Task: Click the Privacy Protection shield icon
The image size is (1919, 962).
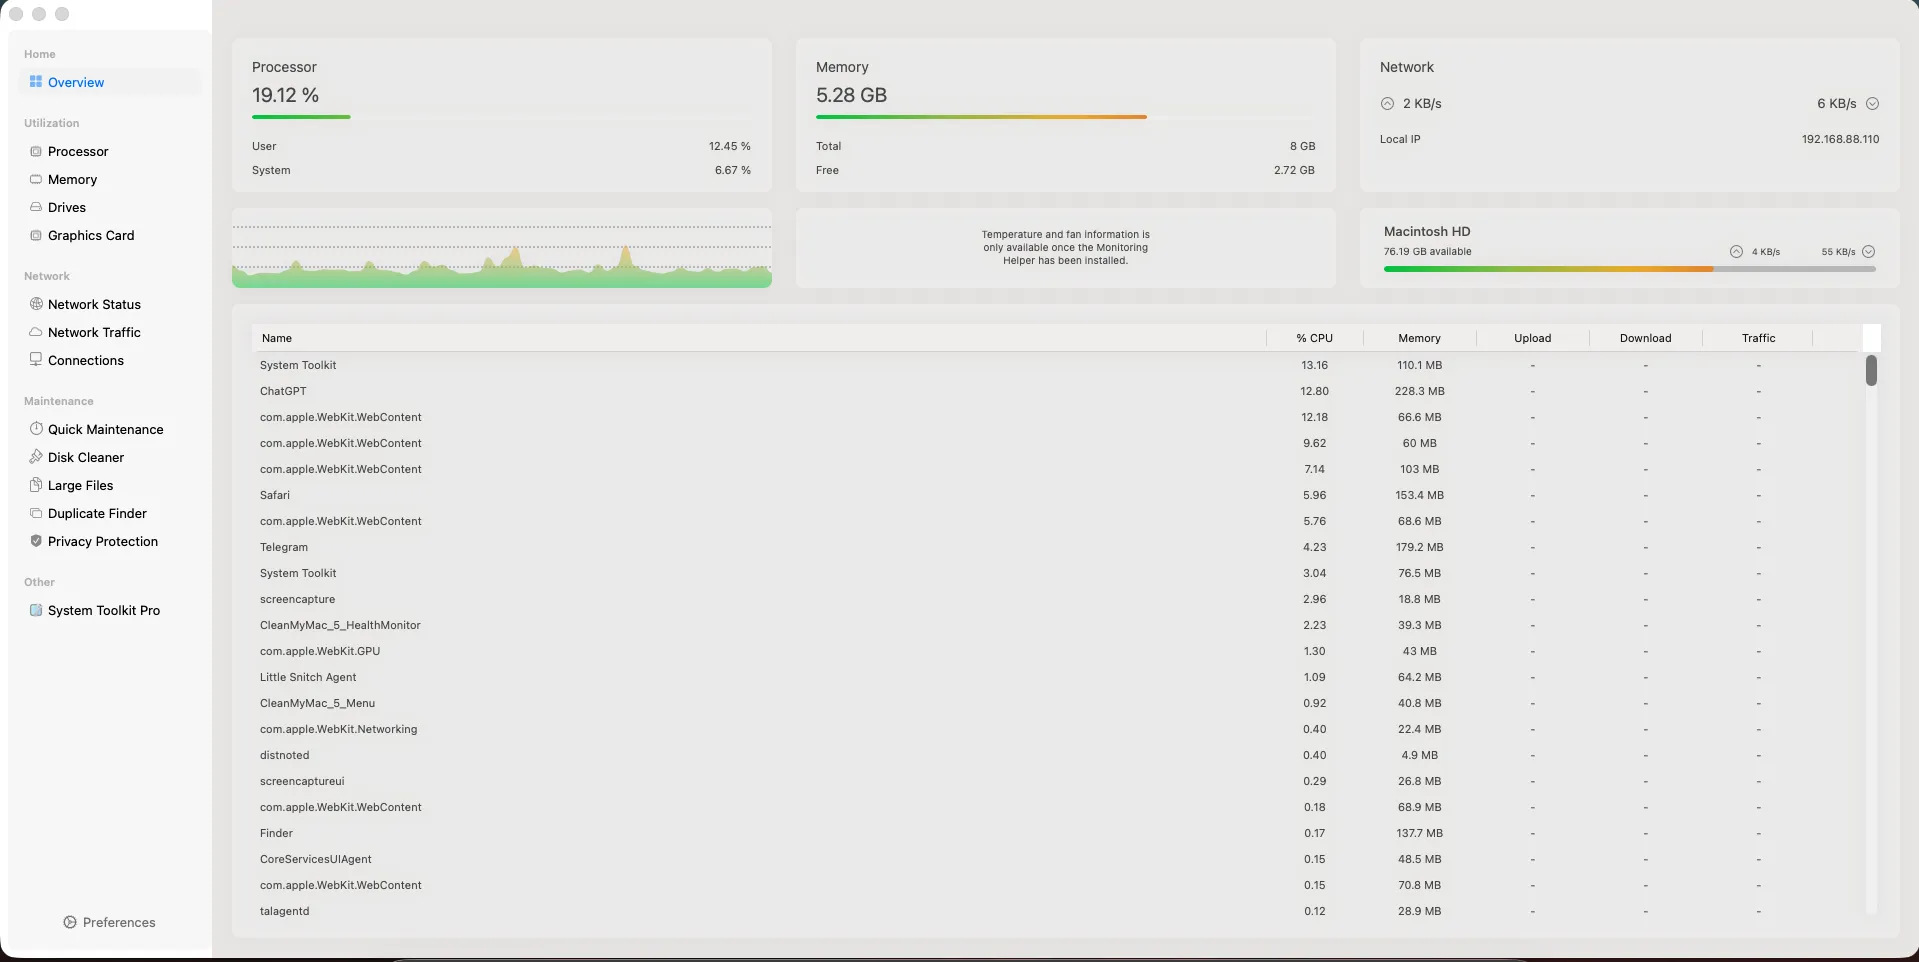Action: [36, 542]
